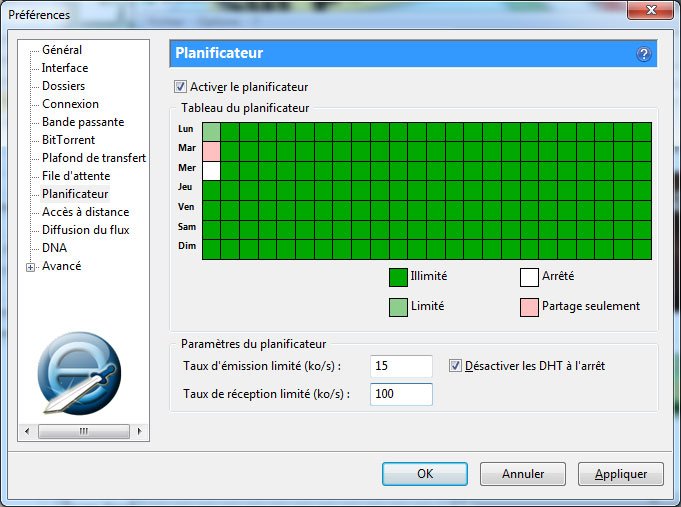
Task: Open Accès à distance settings
Action: (86, 212)
